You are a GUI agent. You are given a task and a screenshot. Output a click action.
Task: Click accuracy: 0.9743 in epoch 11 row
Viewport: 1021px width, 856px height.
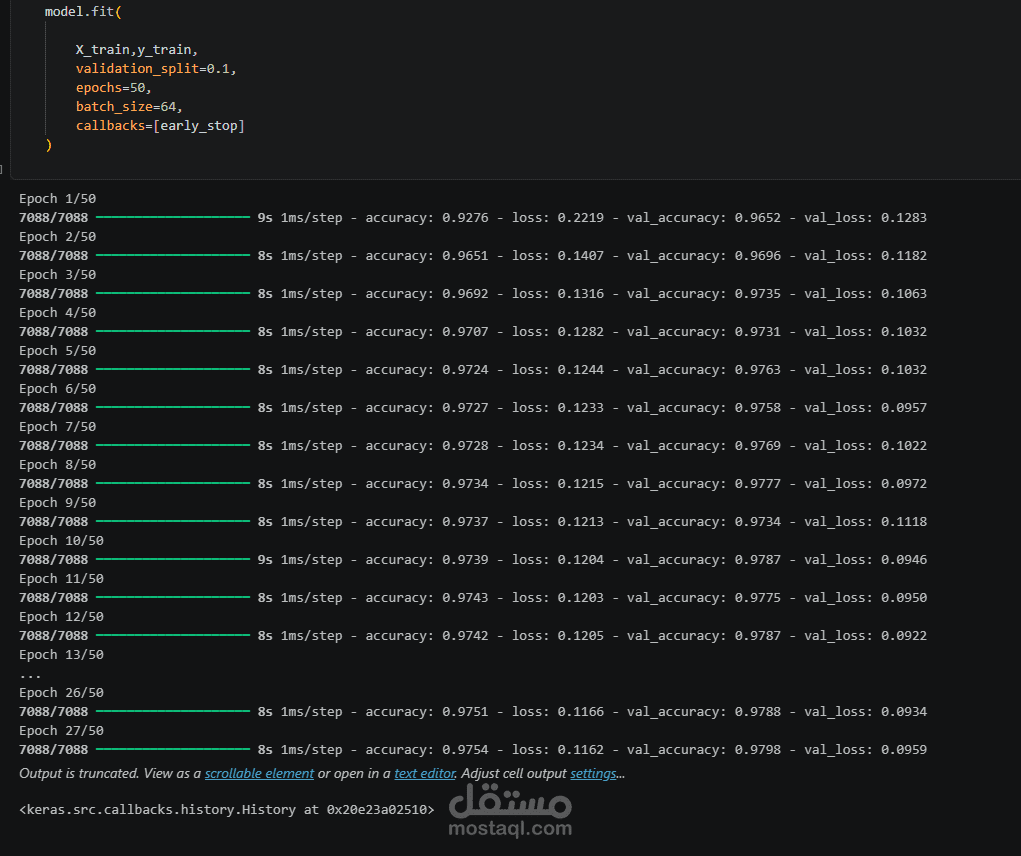pyautogui.click(x=427, y=598)
